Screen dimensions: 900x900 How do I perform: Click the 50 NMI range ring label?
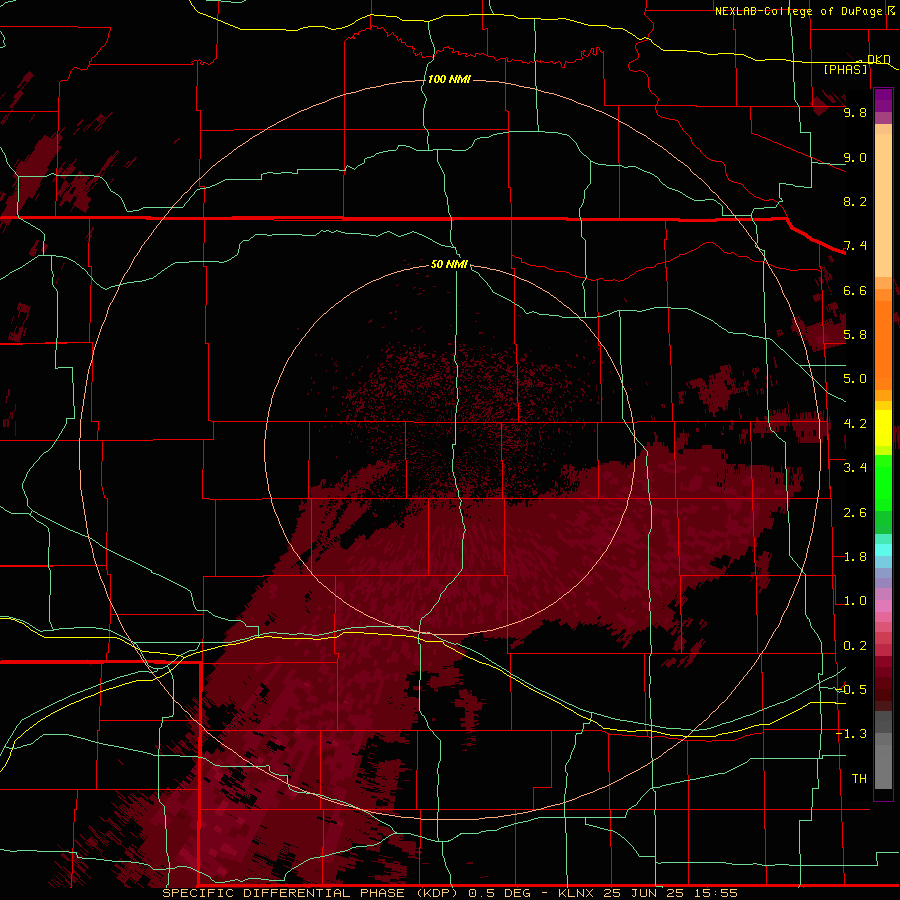[x=449, y=264]
